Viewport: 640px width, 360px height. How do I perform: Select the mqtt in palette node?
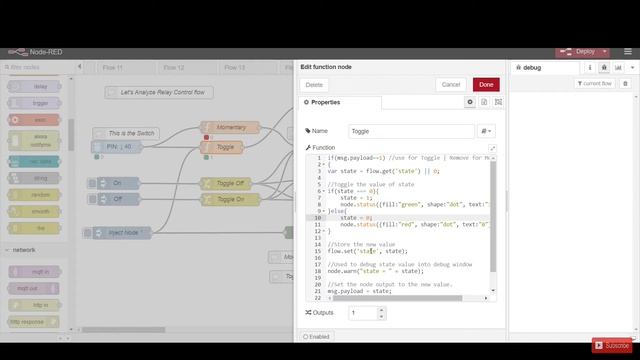[34, 271]
